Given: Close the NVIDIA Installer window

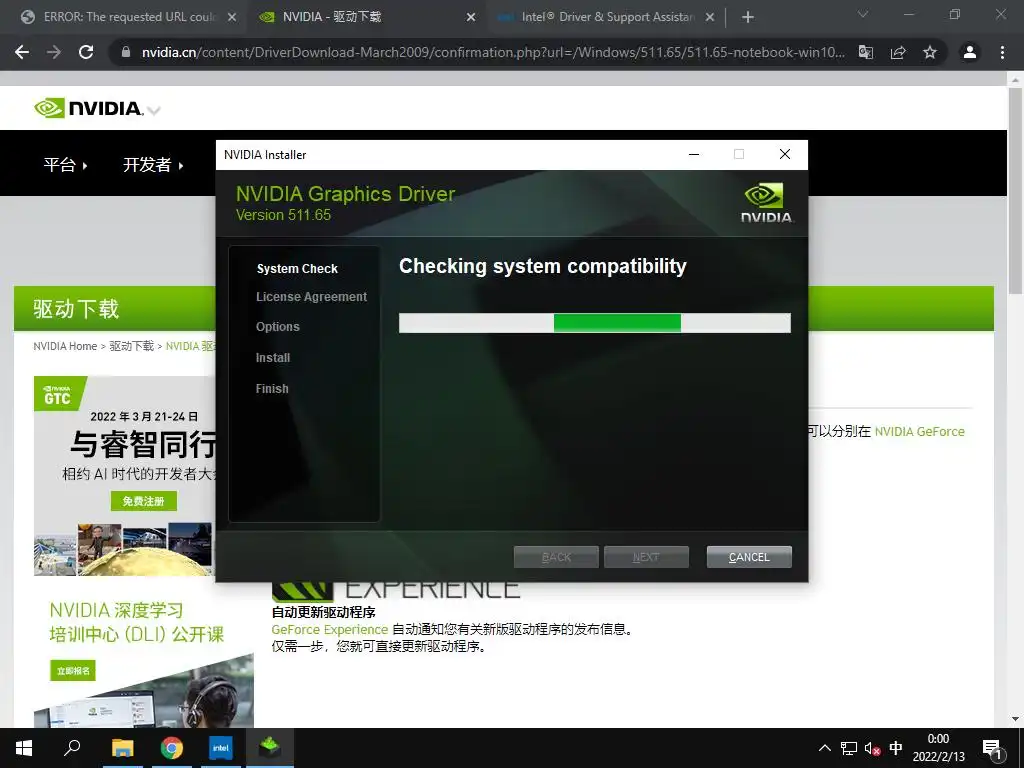Looking at the screenshot, I should [785, 154].
